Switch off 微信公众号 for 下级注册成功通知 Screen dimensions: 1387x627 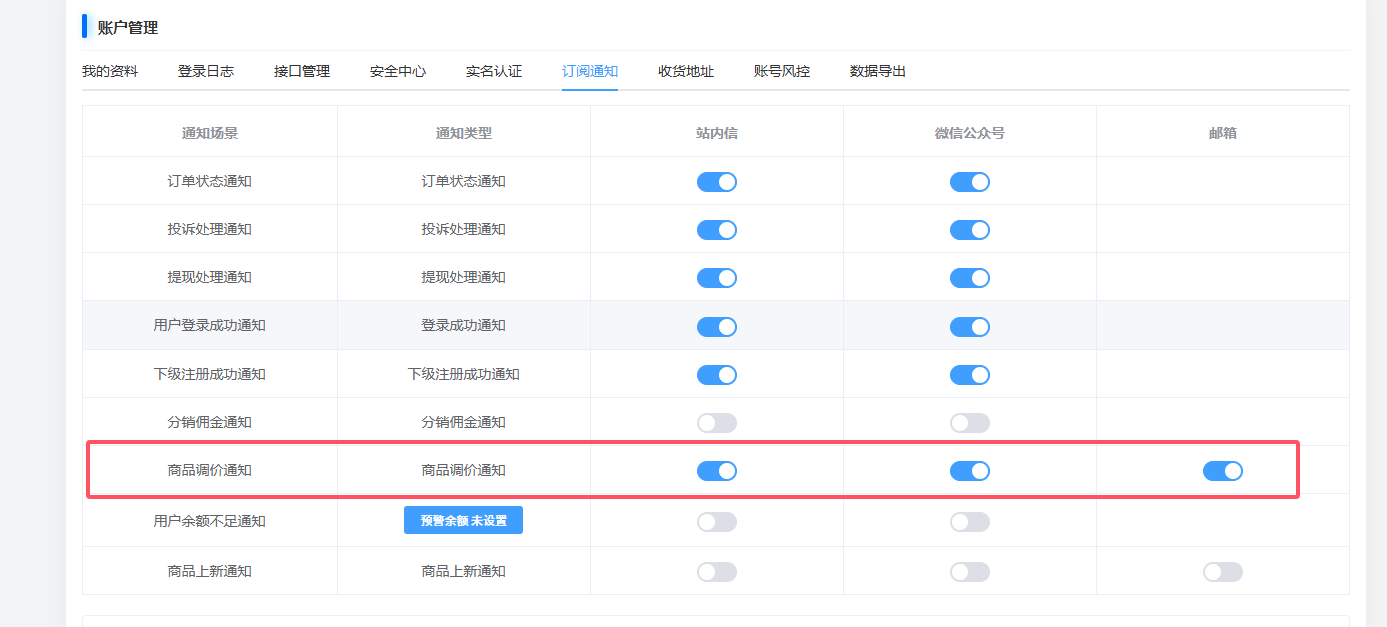click(970, 374)
